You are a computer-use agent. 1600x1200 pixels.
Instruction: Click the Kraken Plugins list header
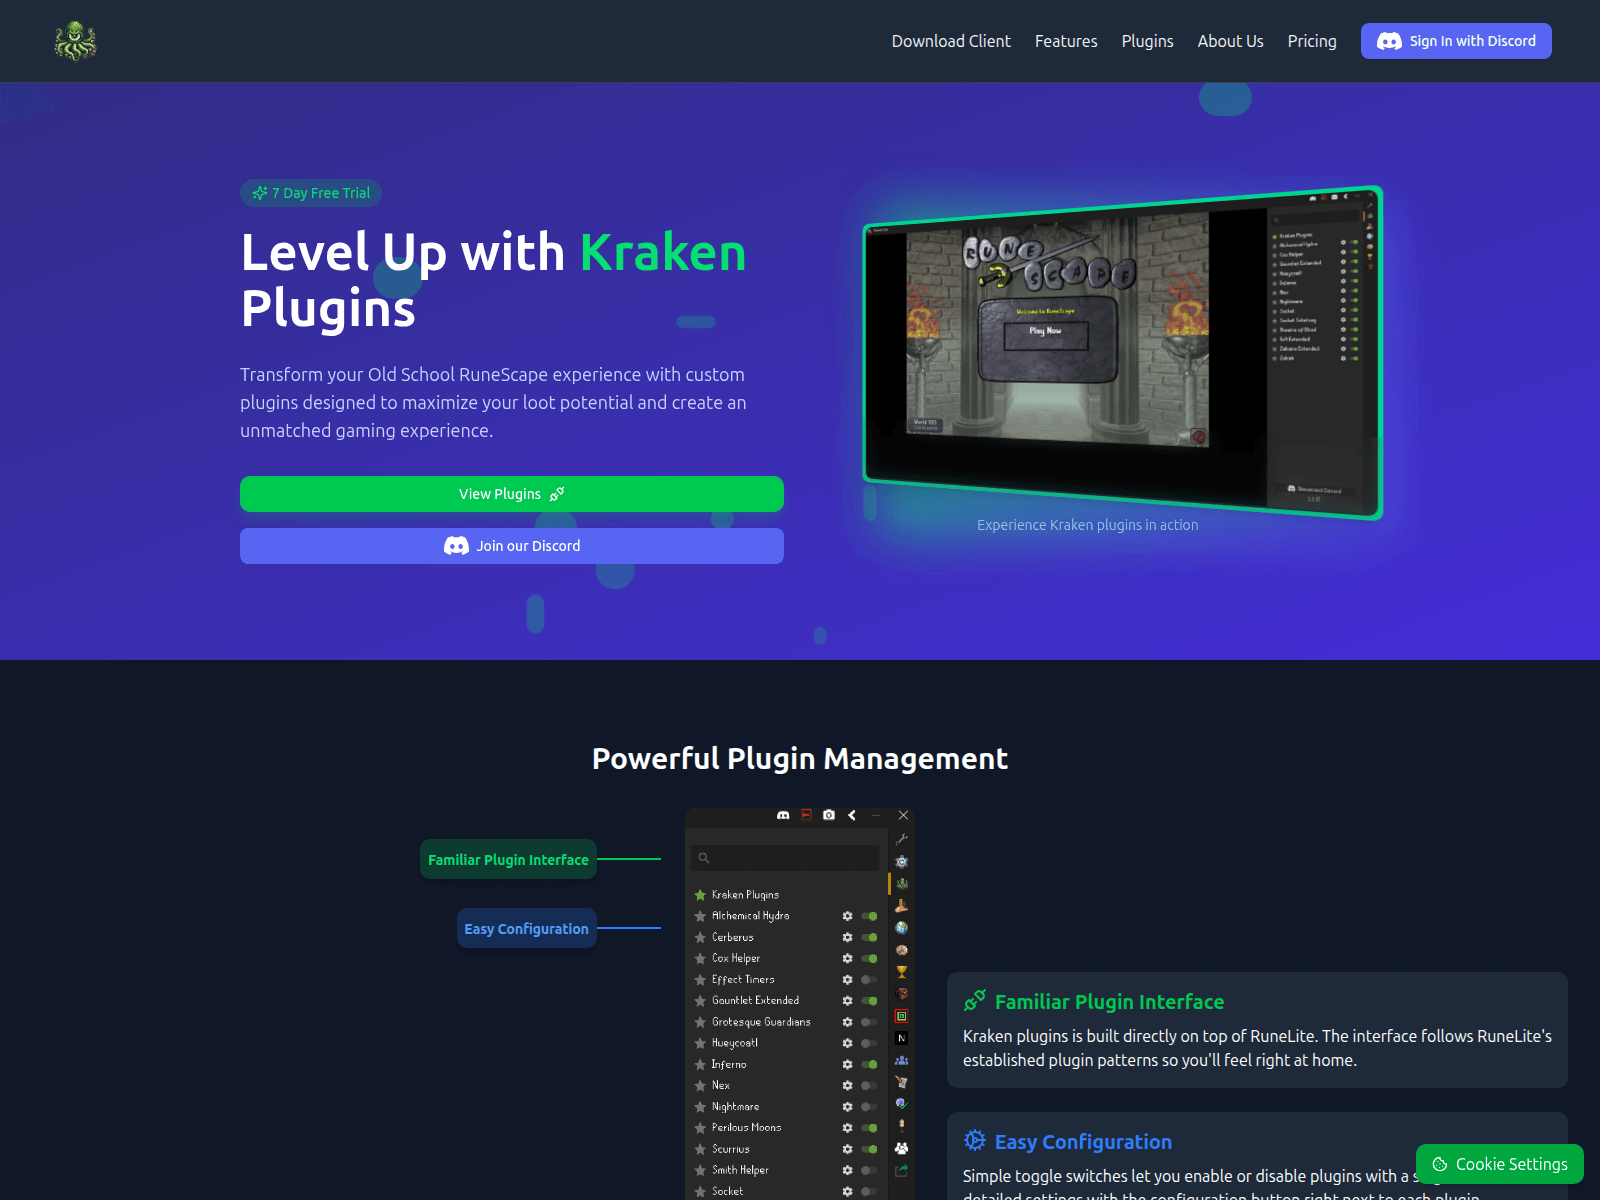(x=745, y=895)
